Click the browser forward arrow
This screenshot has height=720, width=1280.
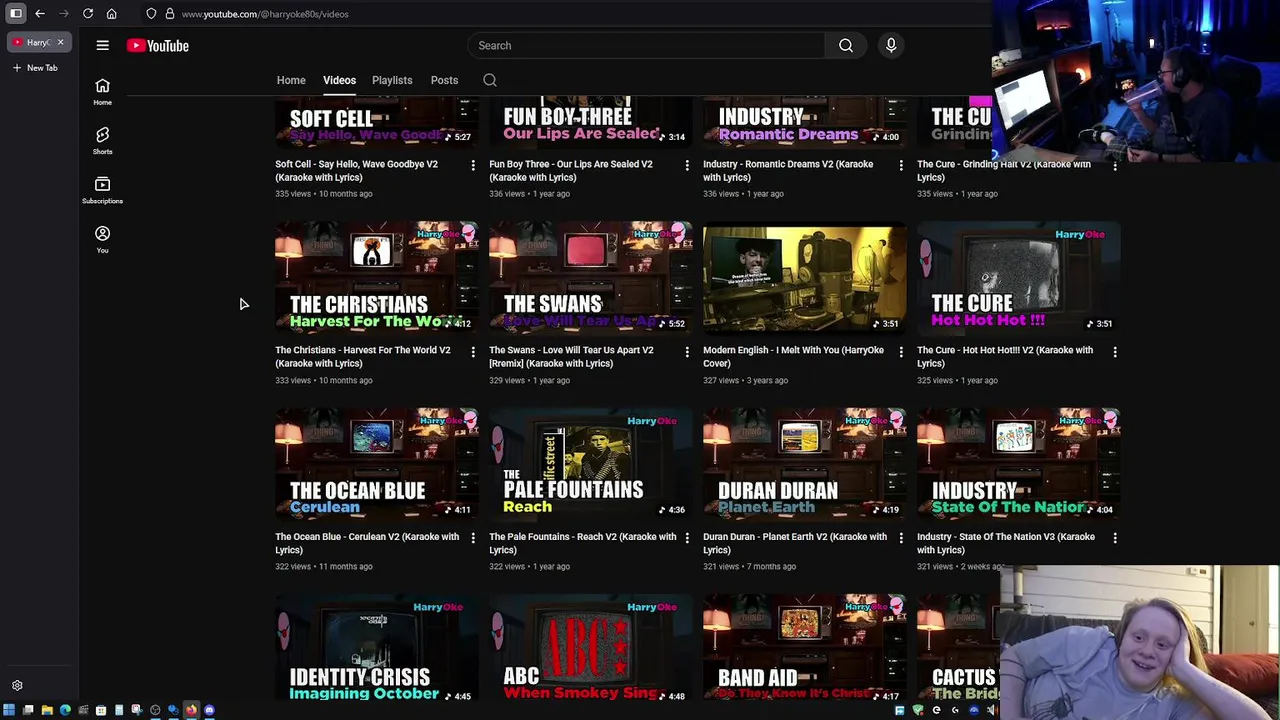point(64,14)
